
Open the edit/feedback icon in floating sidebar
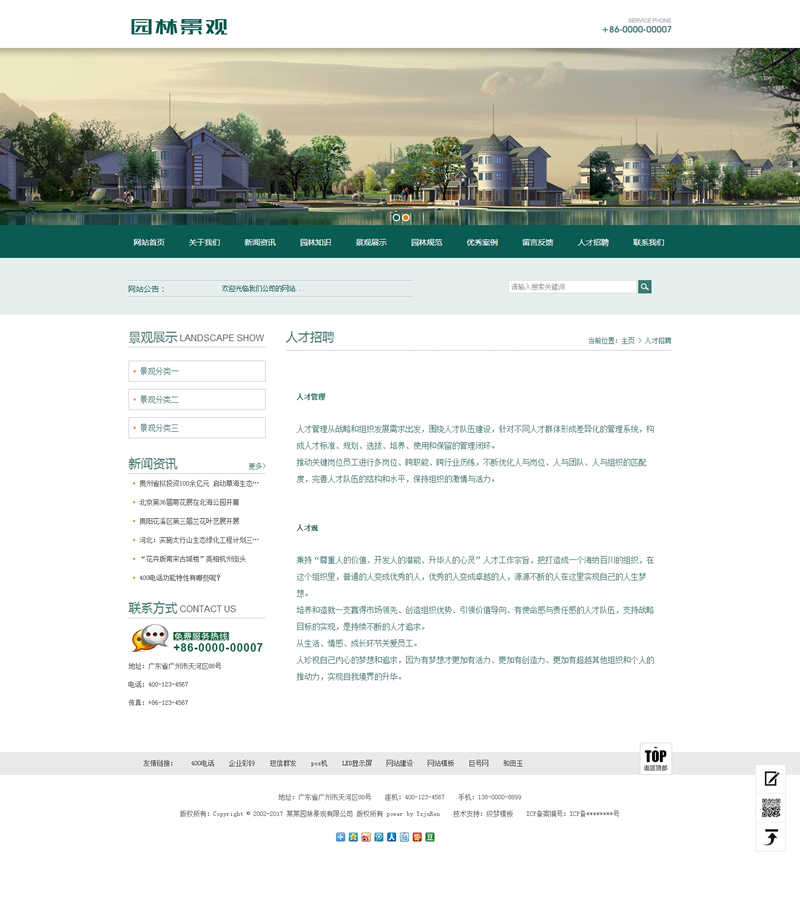770,779
